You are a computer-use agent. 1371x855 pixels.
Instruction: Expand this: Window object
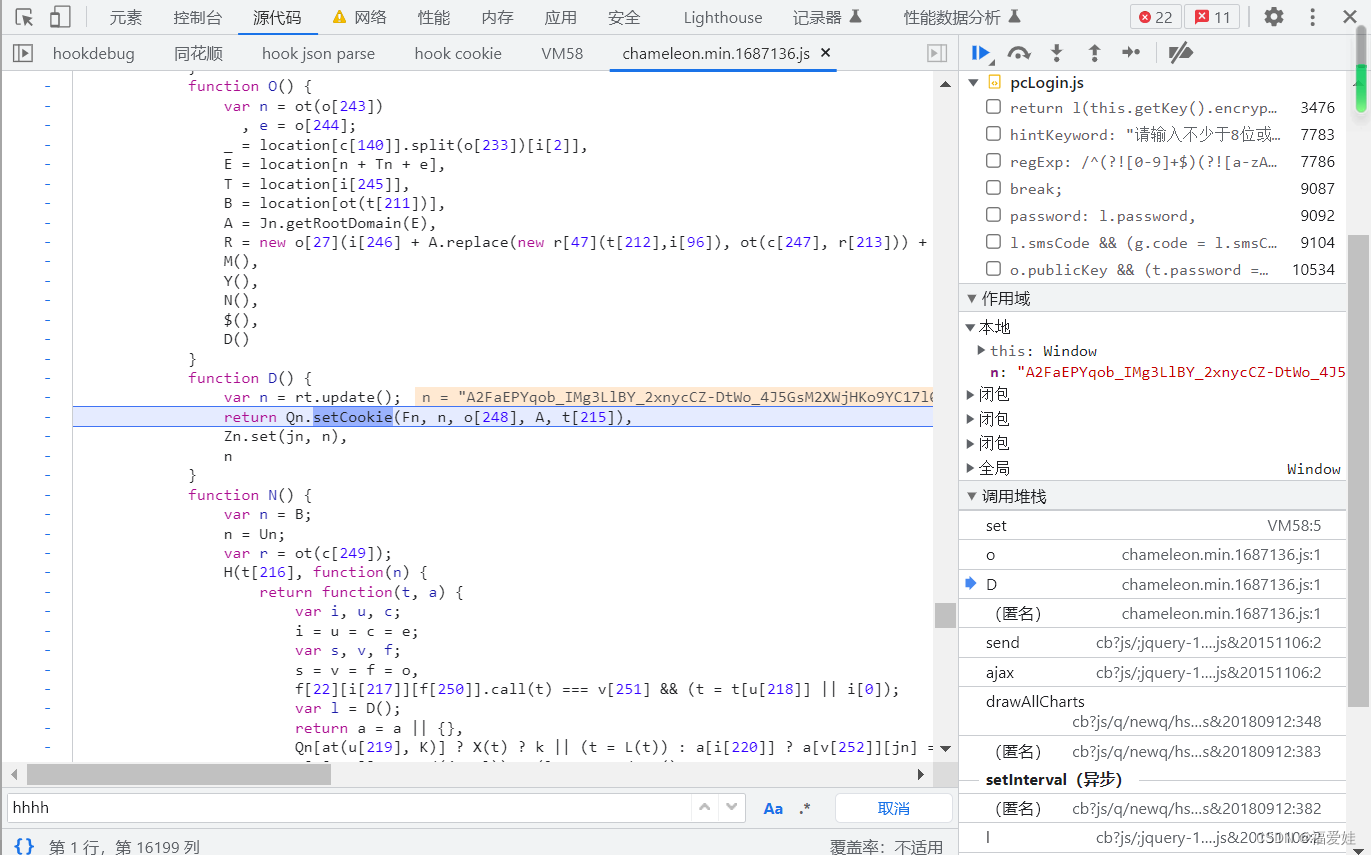981,350
